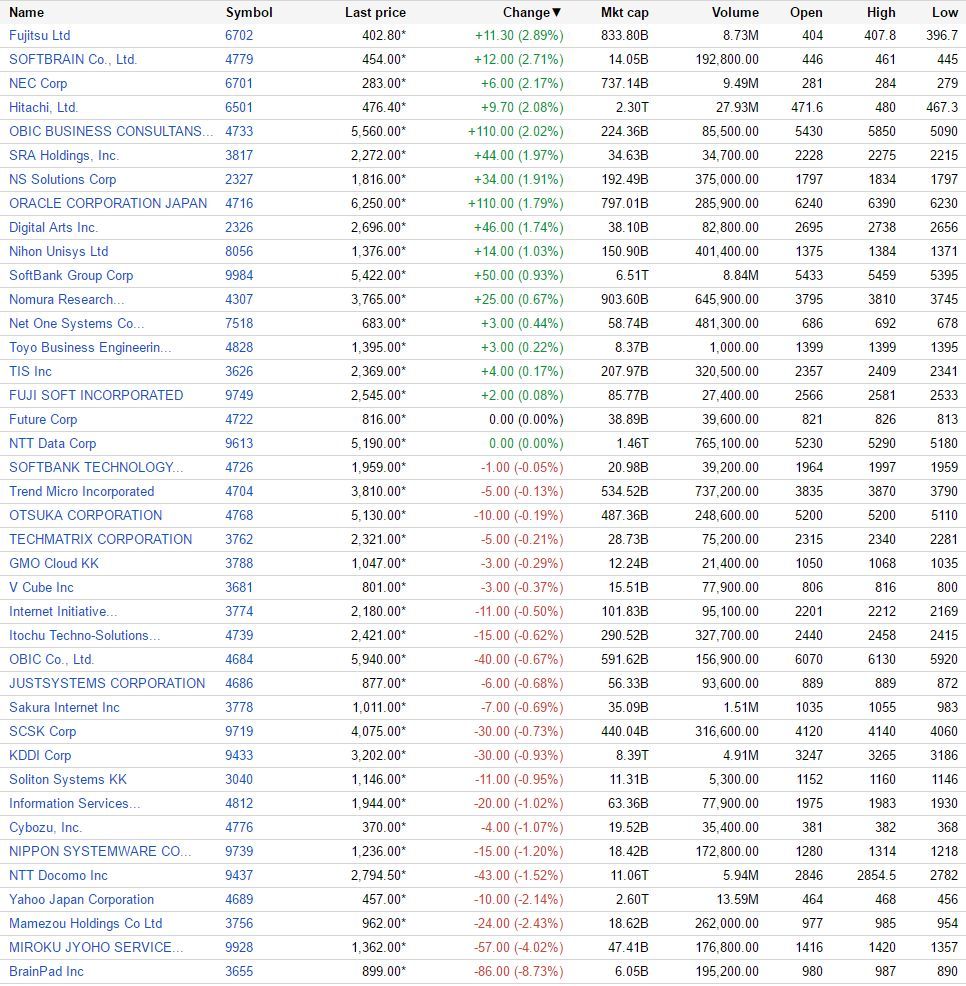Open Trend Micro Incorporated link

pos(82,491)
